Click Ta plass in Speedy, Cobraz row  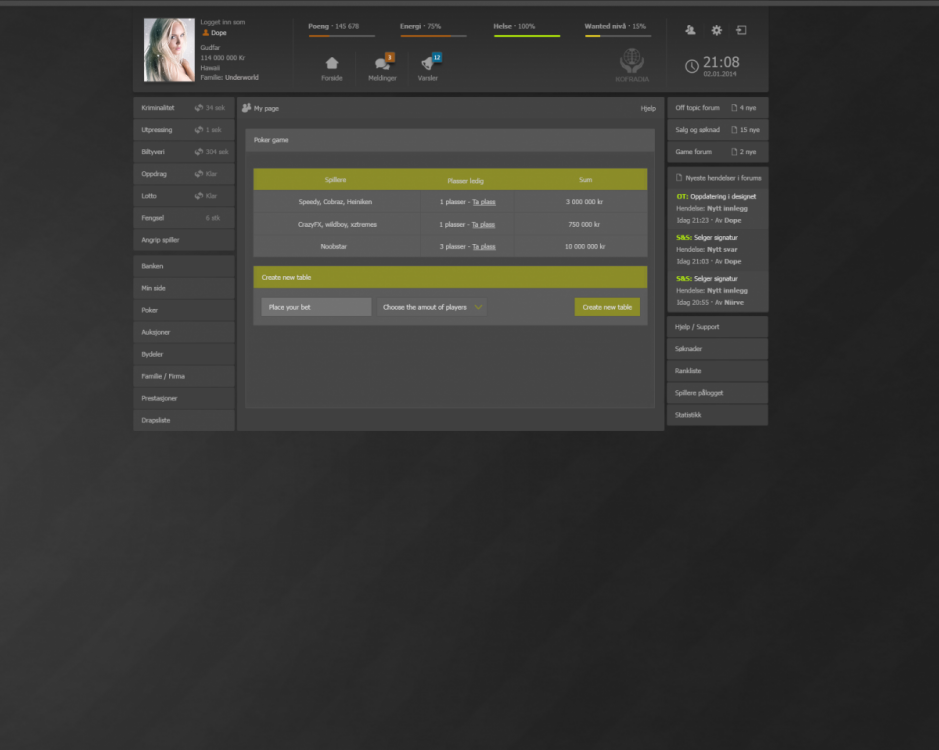(483, 202)
